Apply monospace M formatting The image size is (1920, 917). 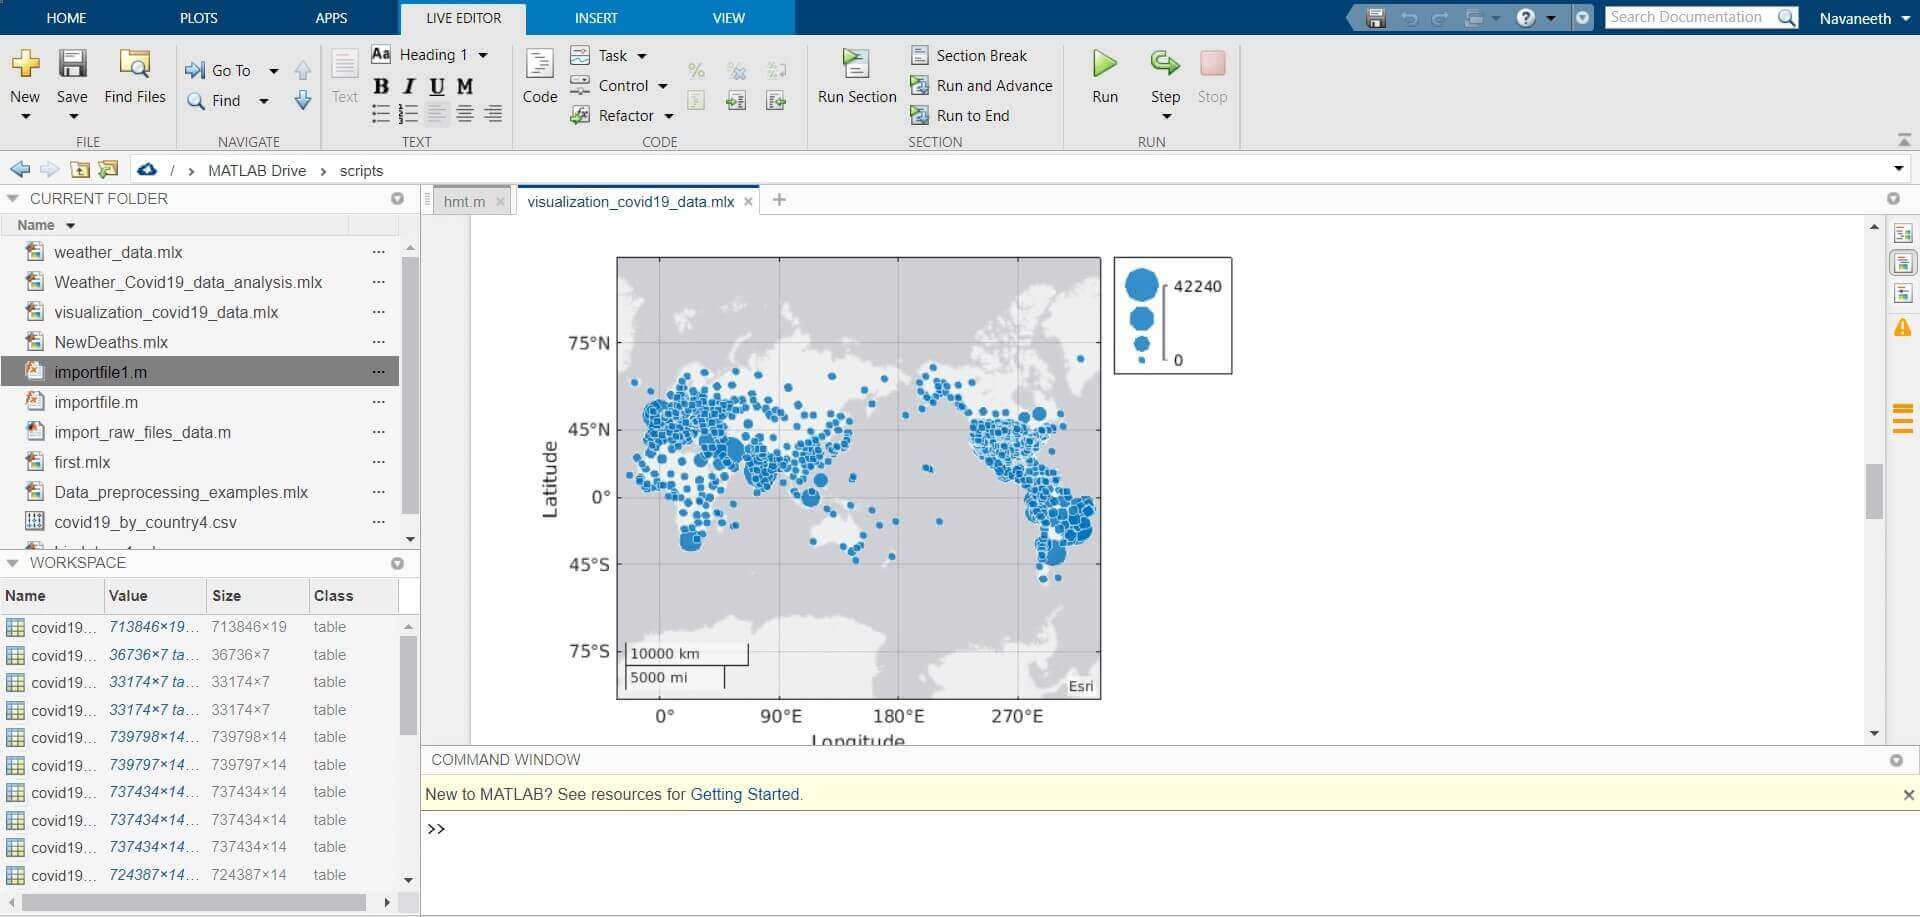tap(465, 87)
